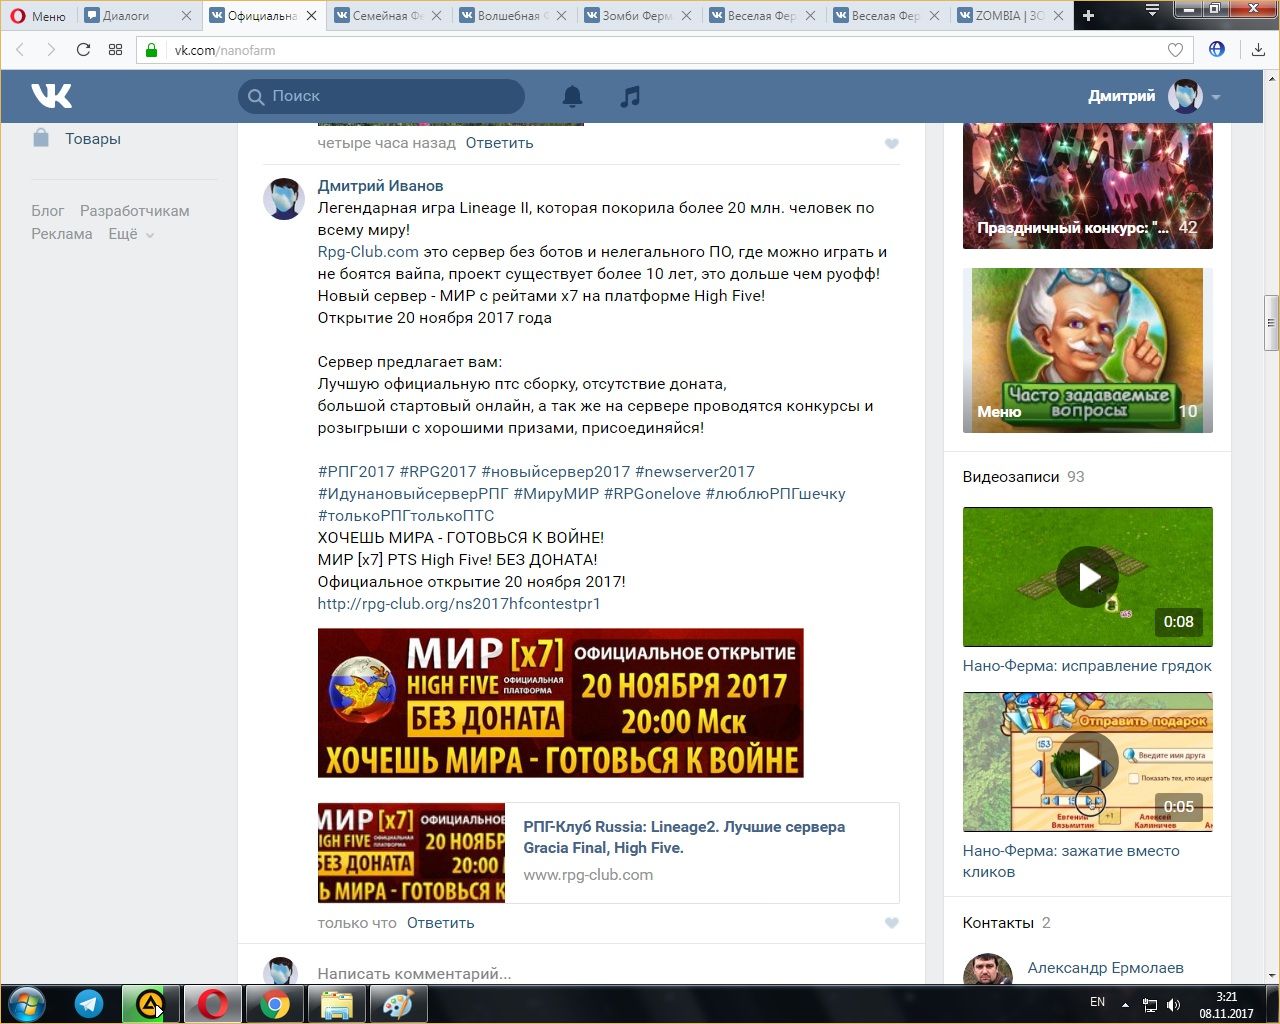The width and height of the screenshot is (1280, 1024).
Task: Open the VK music note icon
Action: click(x=630, y=96)
